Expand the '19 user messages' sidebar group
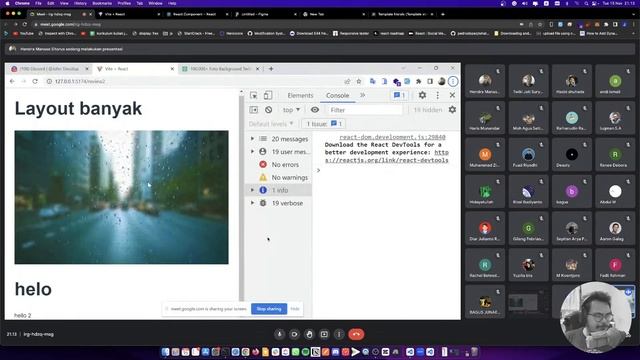The image size is (640, 360). click(x=252, y=151)
